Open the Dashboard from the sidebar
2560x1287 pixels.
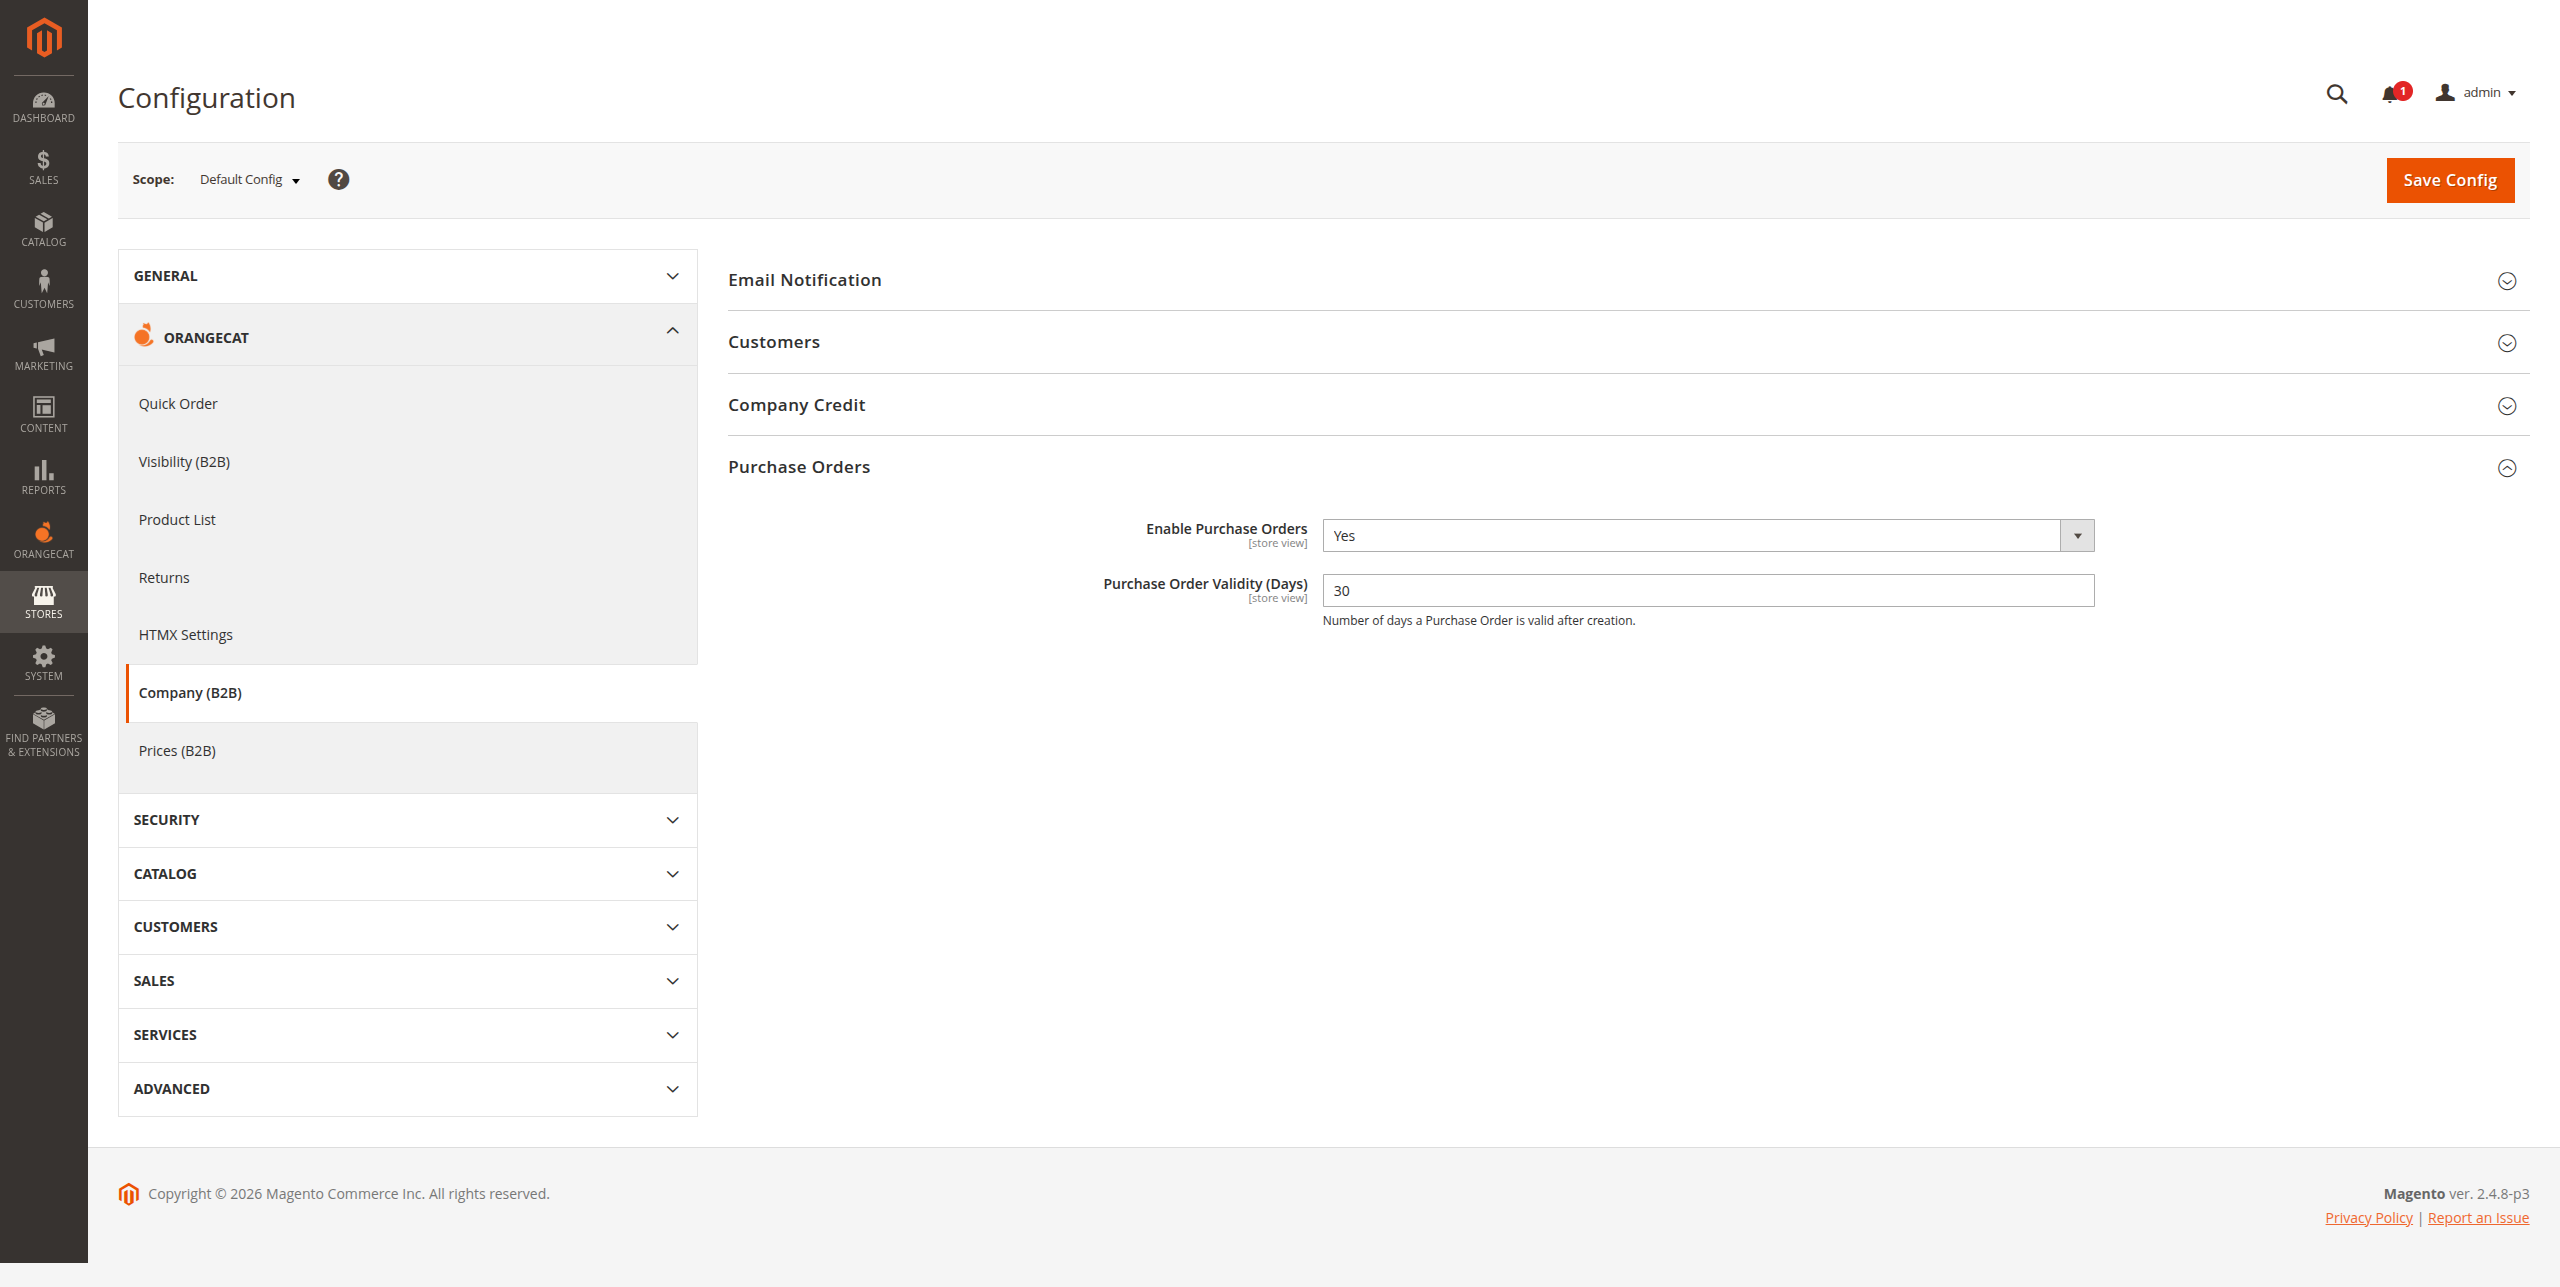43,105
